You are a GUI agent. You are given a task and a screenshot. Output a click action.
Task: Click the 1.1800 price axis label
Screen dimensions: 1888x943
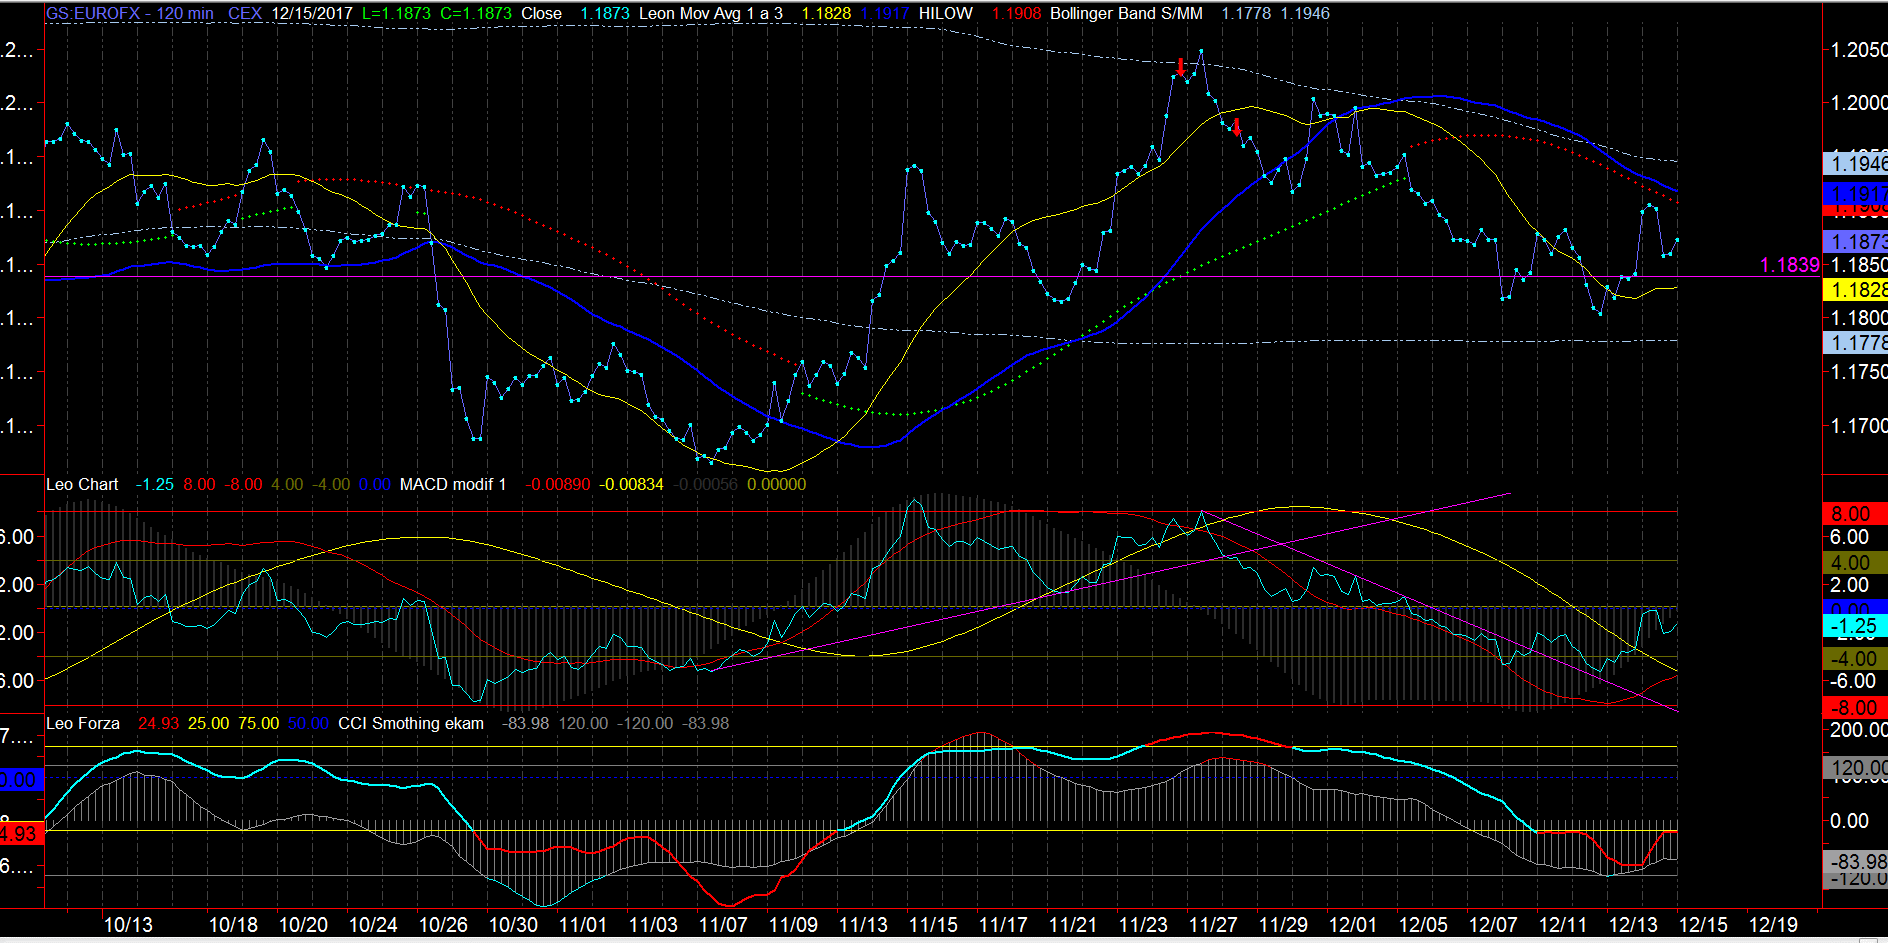point(1858,318)
